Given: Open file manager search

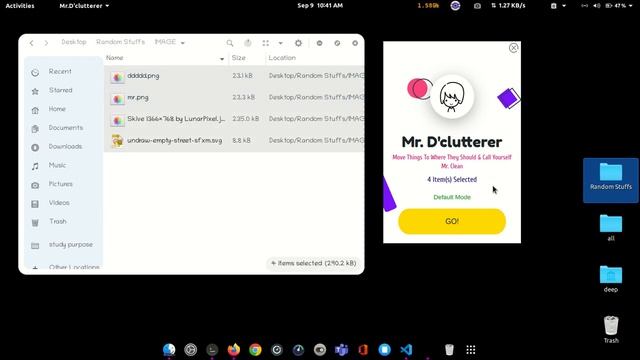Looking at the screenshot, I should [x=230, y=43].
